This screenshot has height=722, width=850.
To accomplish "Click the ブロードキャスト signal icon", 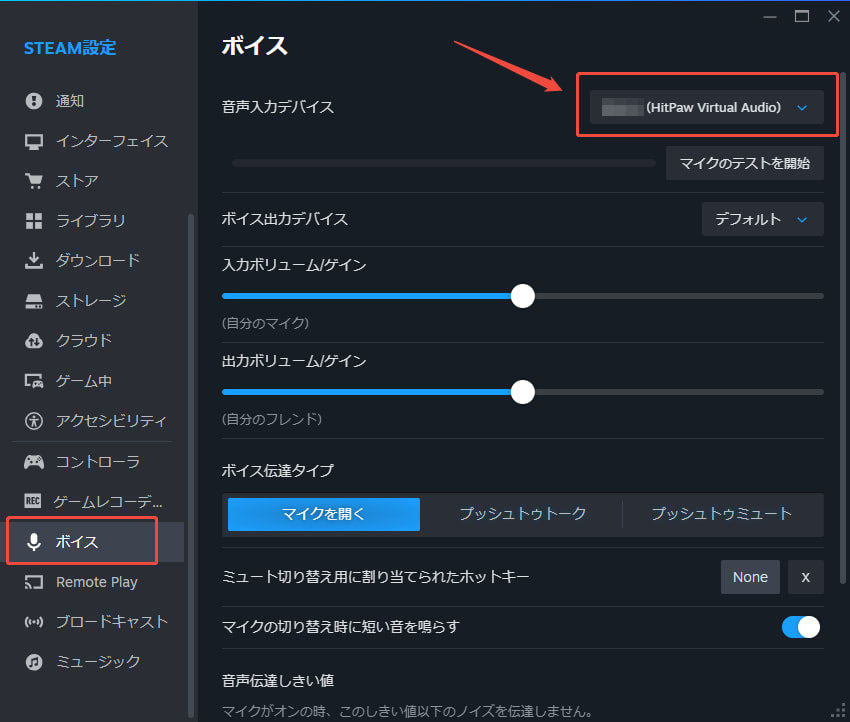I will [34, 622].
